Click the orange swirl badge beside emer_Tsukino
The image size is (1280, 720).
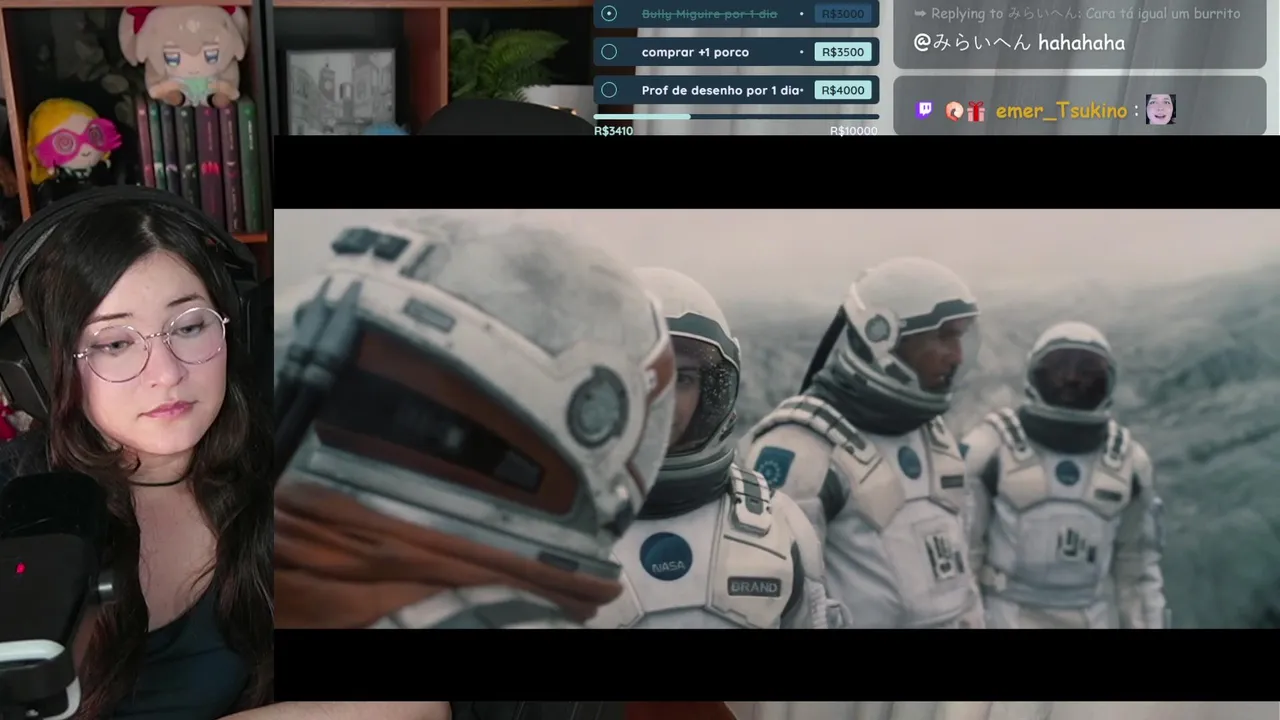pyautogui.click(x=954, y=111)
